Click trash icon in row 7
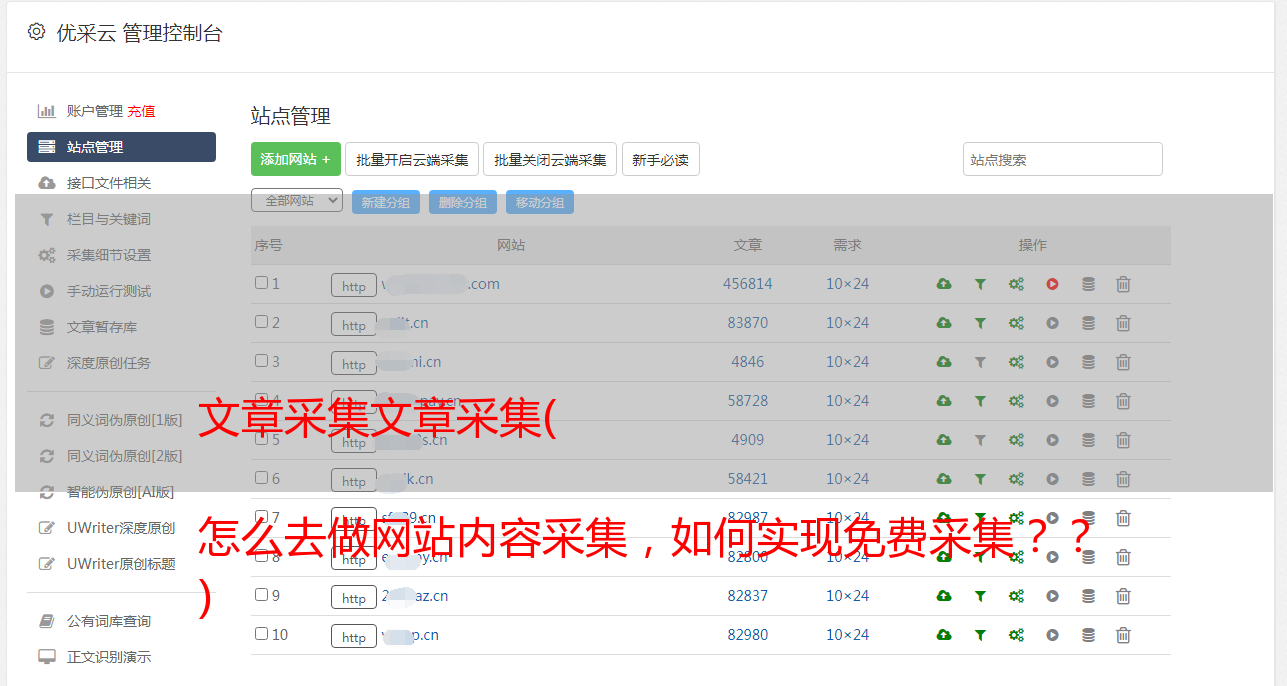 1123,518
